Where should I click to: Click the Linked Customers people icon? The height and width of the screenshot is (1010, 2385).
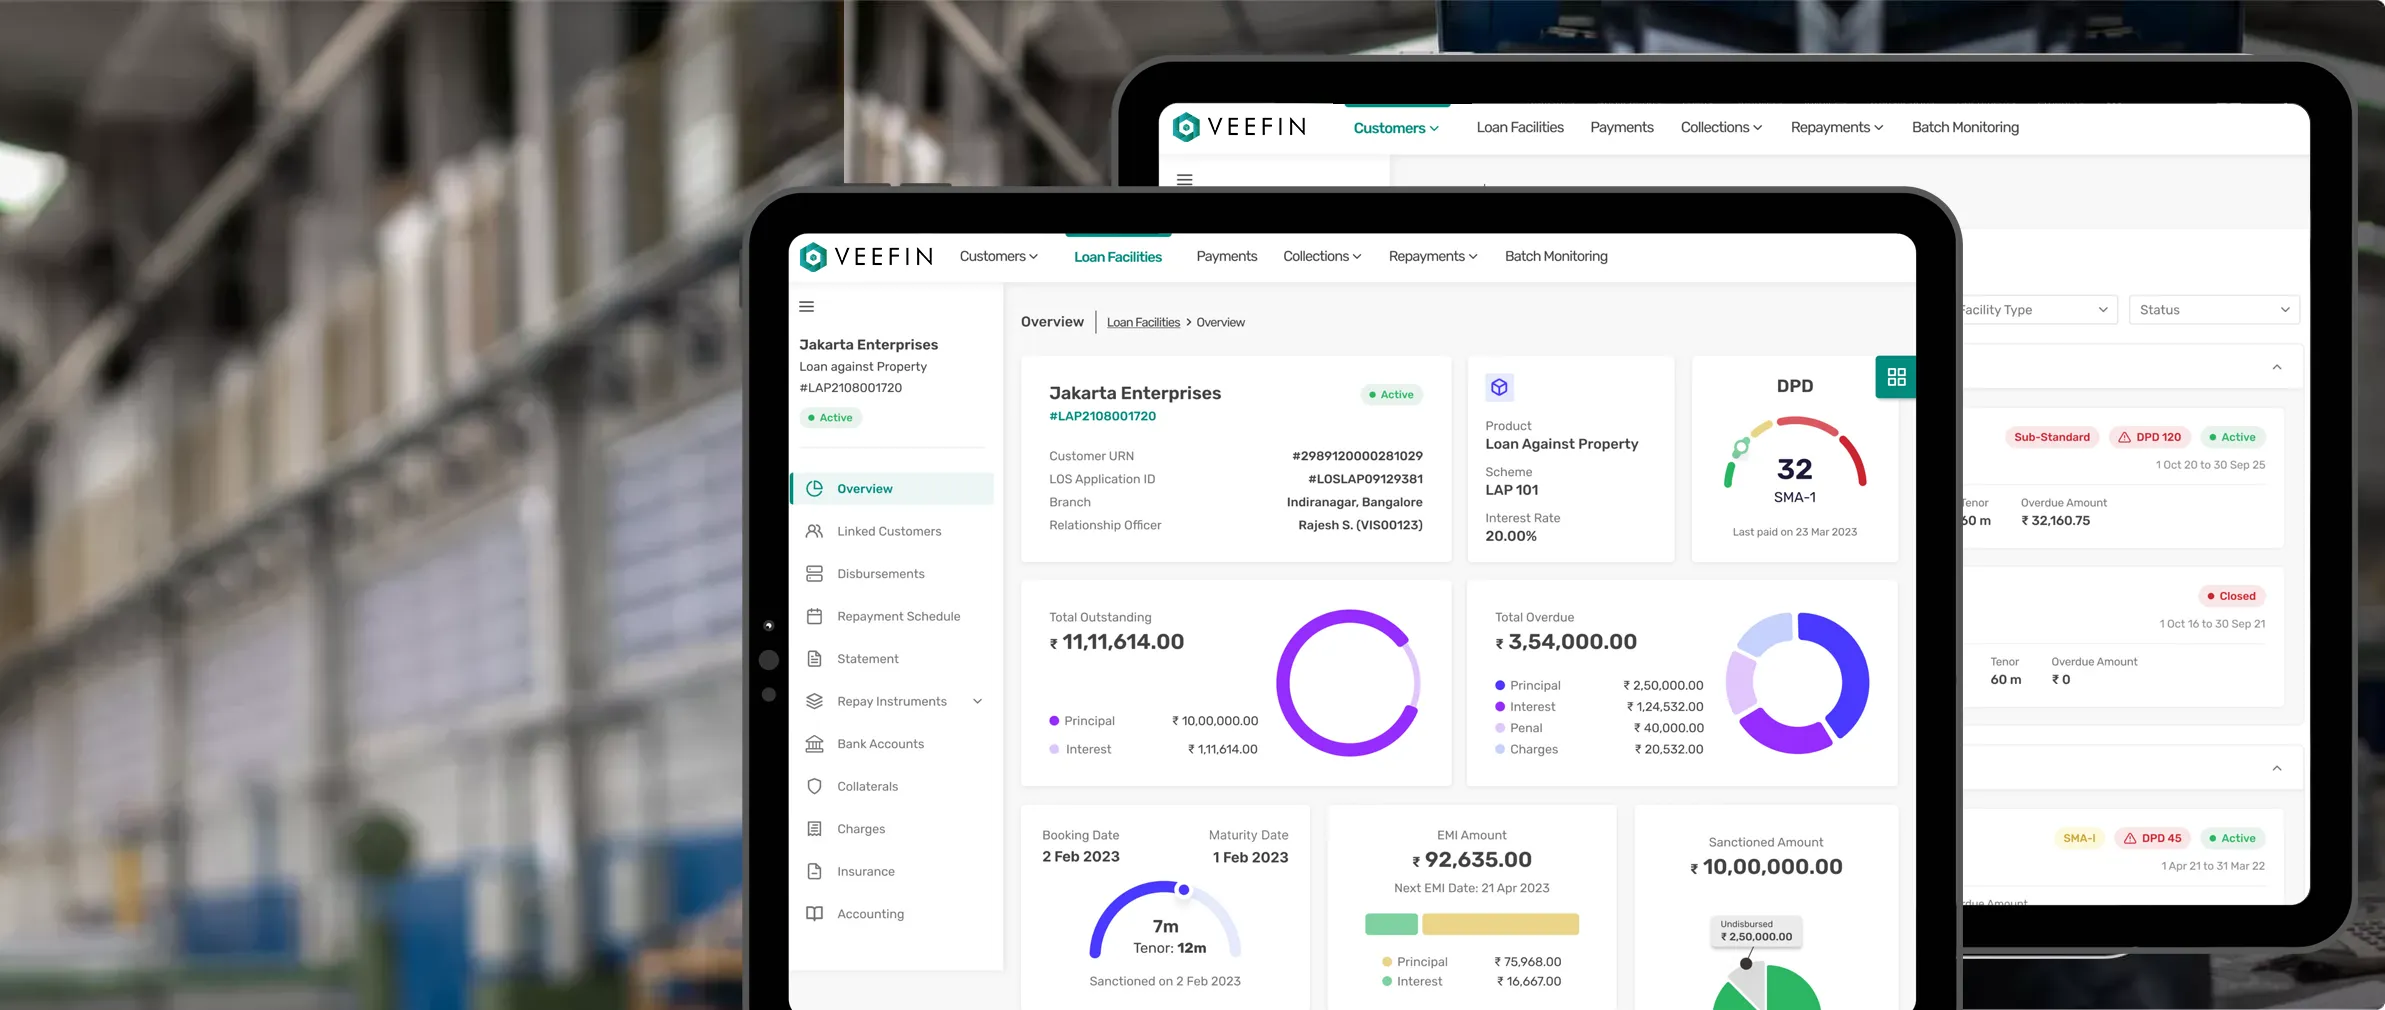[815, 531]
